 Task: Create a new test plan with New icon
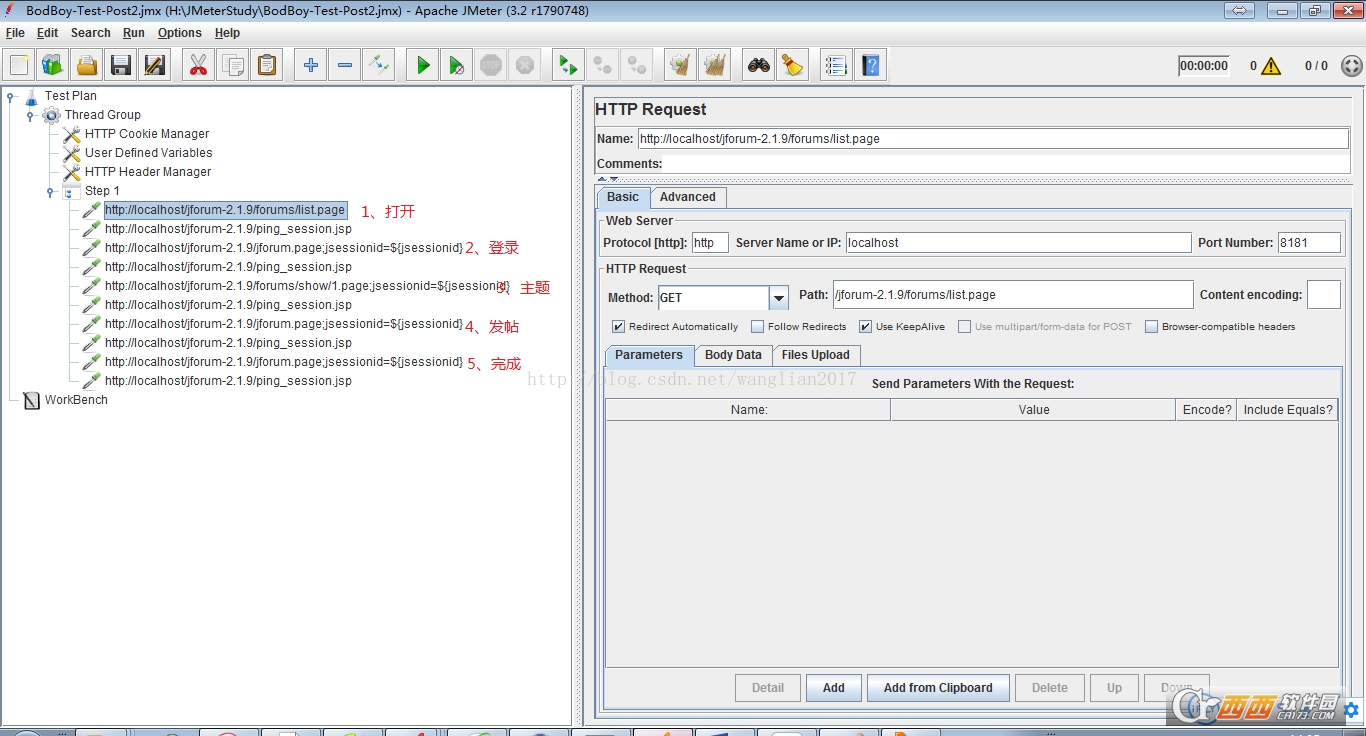pos(19,66)
